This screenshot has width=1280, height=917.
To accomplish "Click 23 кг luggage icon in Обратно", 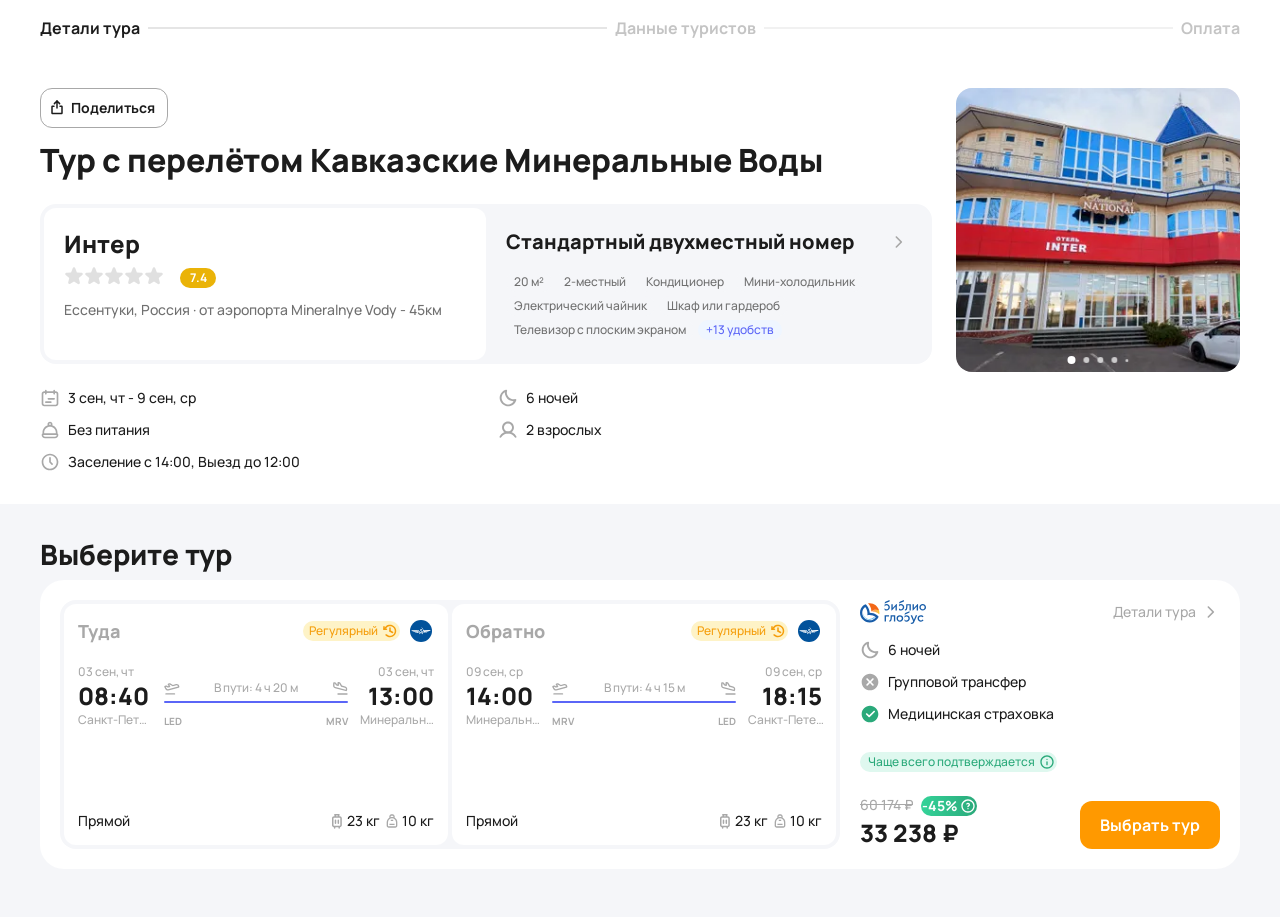I will point(725,821).
